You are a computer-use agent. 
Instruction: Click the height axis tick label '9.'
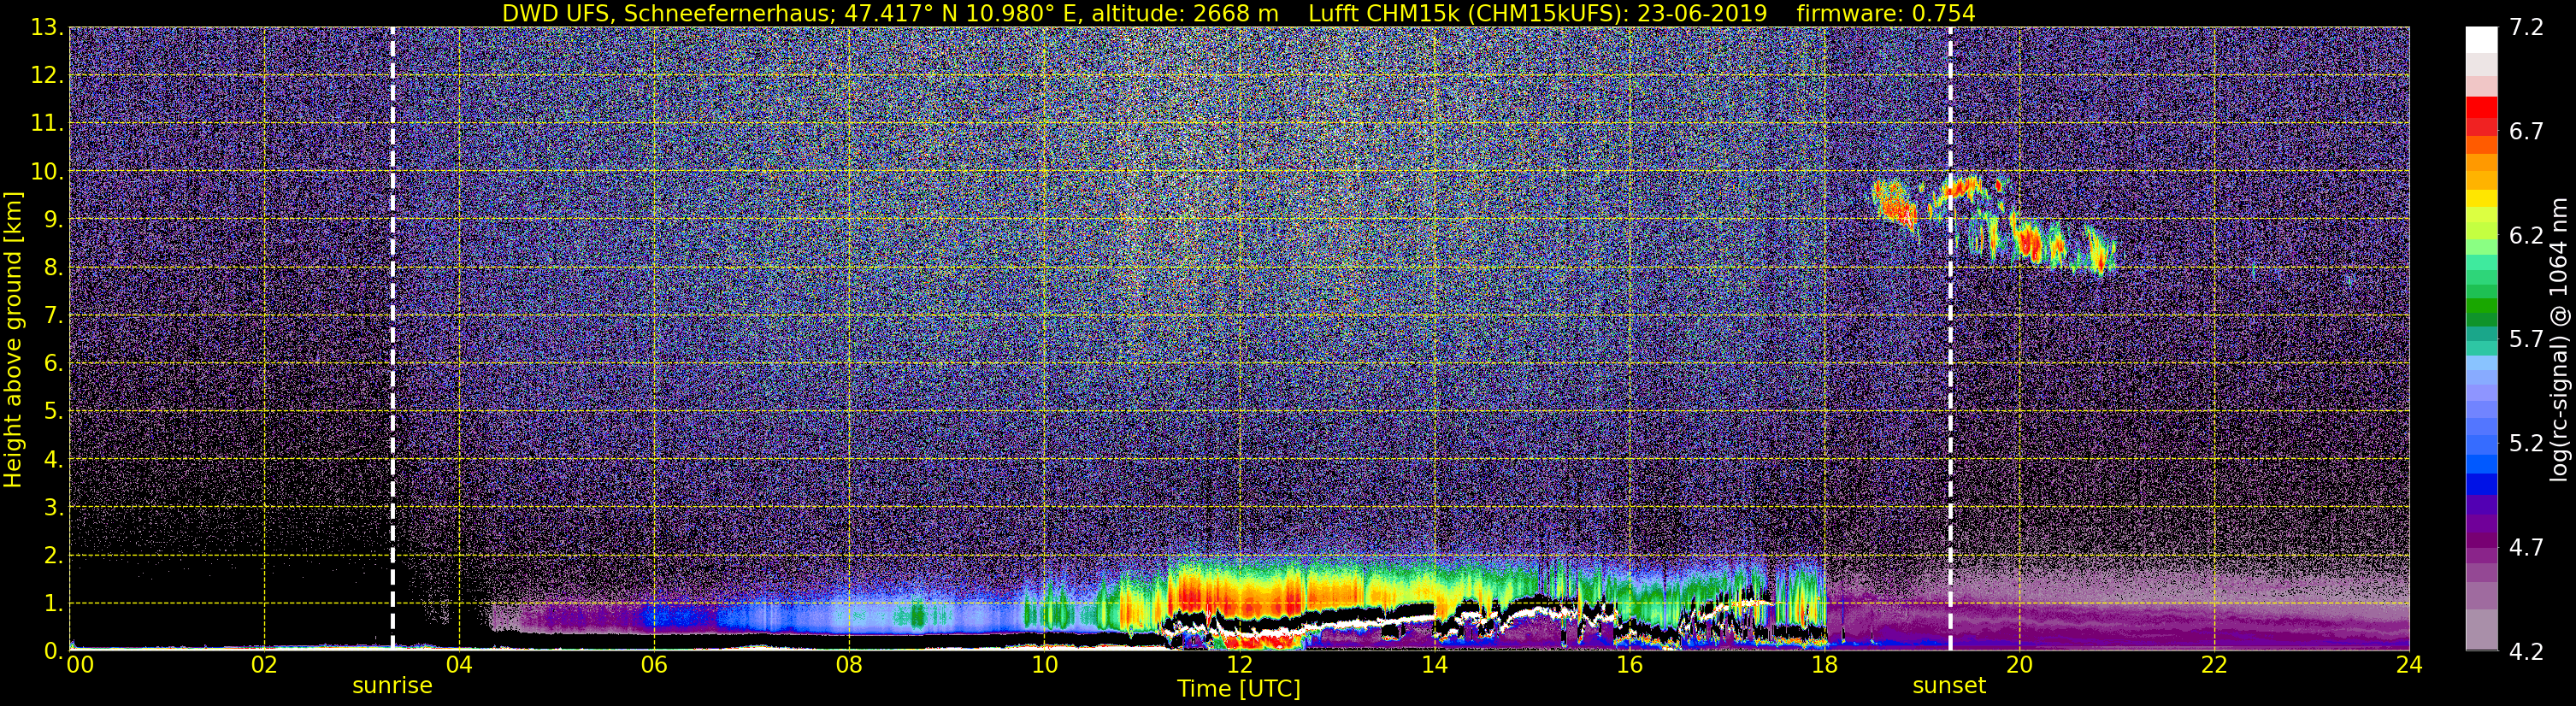(53, 220)
